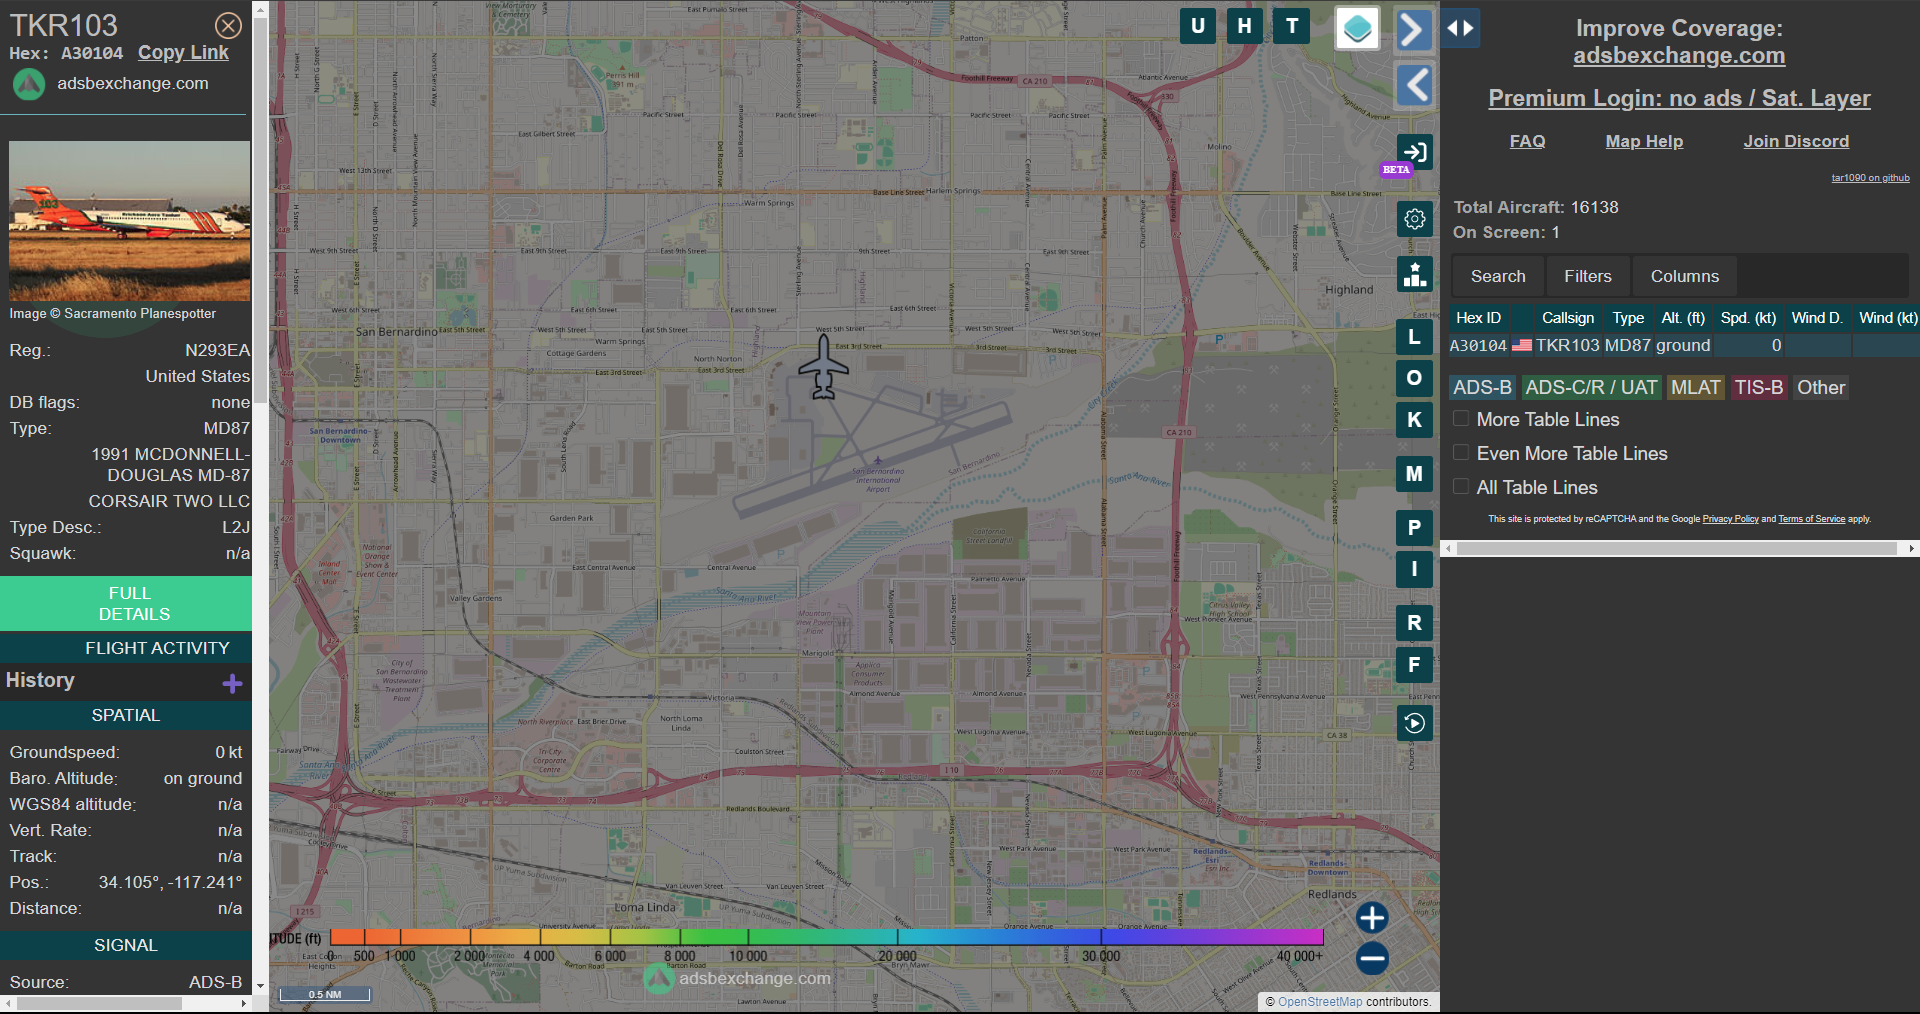Click the H map toggle button
Viewport: 1920px width, 1014px height.
point(1244,26)
